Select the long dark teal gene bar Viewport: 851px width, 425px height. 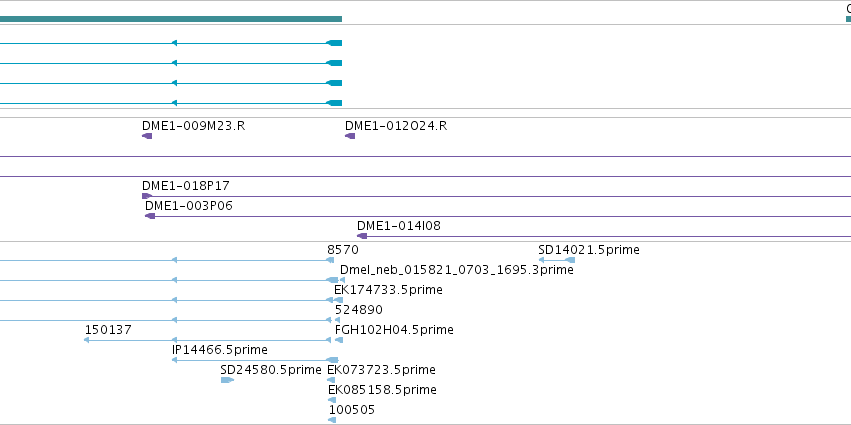click(171, 19)
